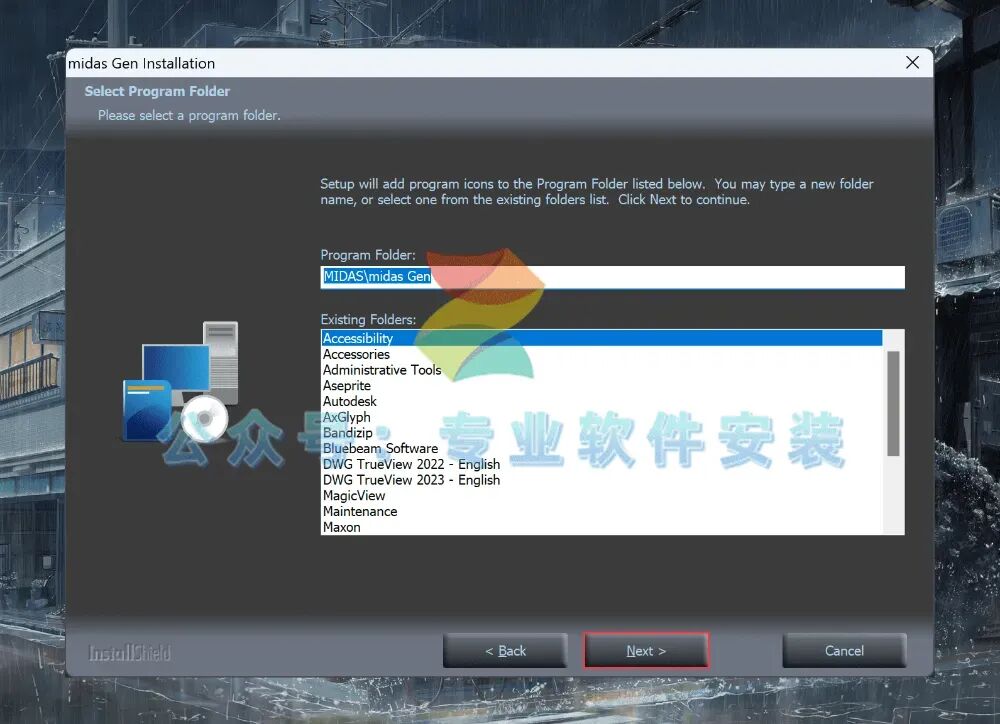
Task: Select the MagicView folder entry
Action: (x=601, y=496)
